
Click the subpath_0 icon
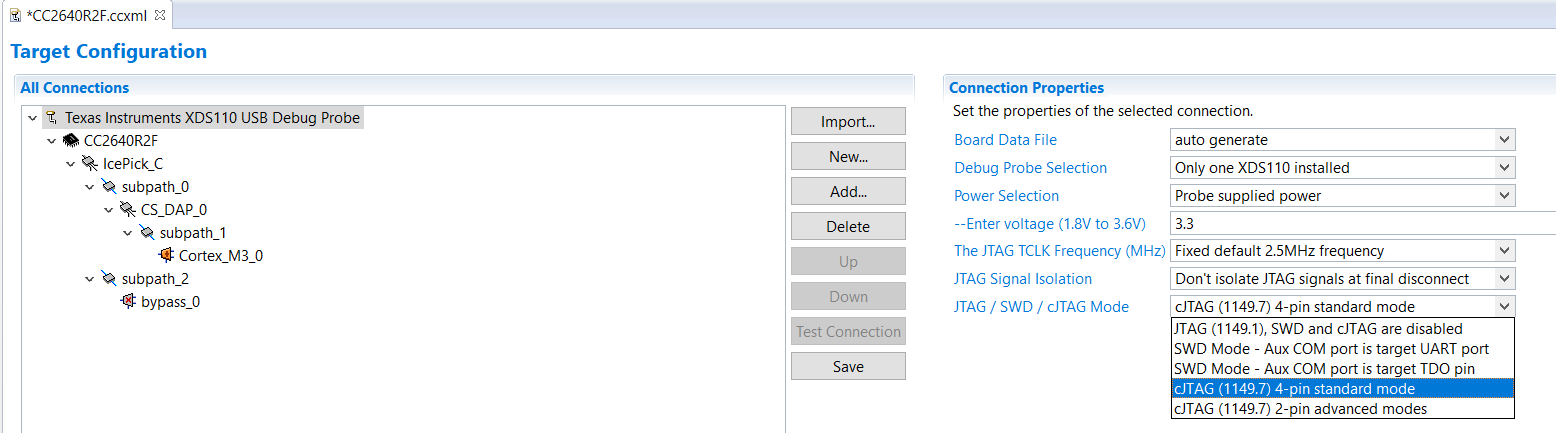(108, 187)
